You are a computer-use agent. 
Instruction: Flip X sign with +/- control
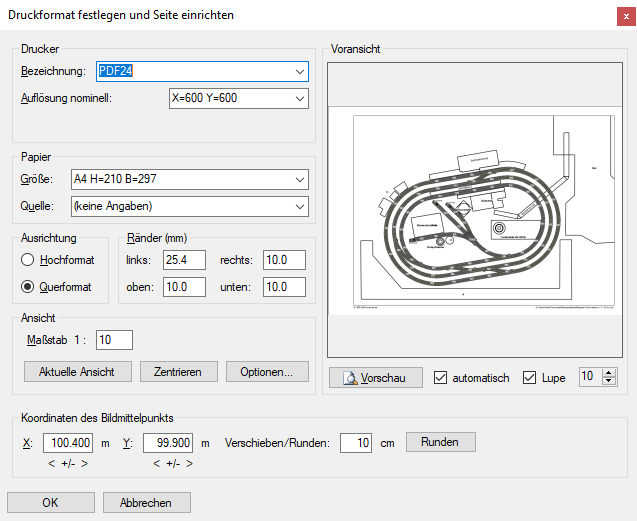tap(68, 463)
